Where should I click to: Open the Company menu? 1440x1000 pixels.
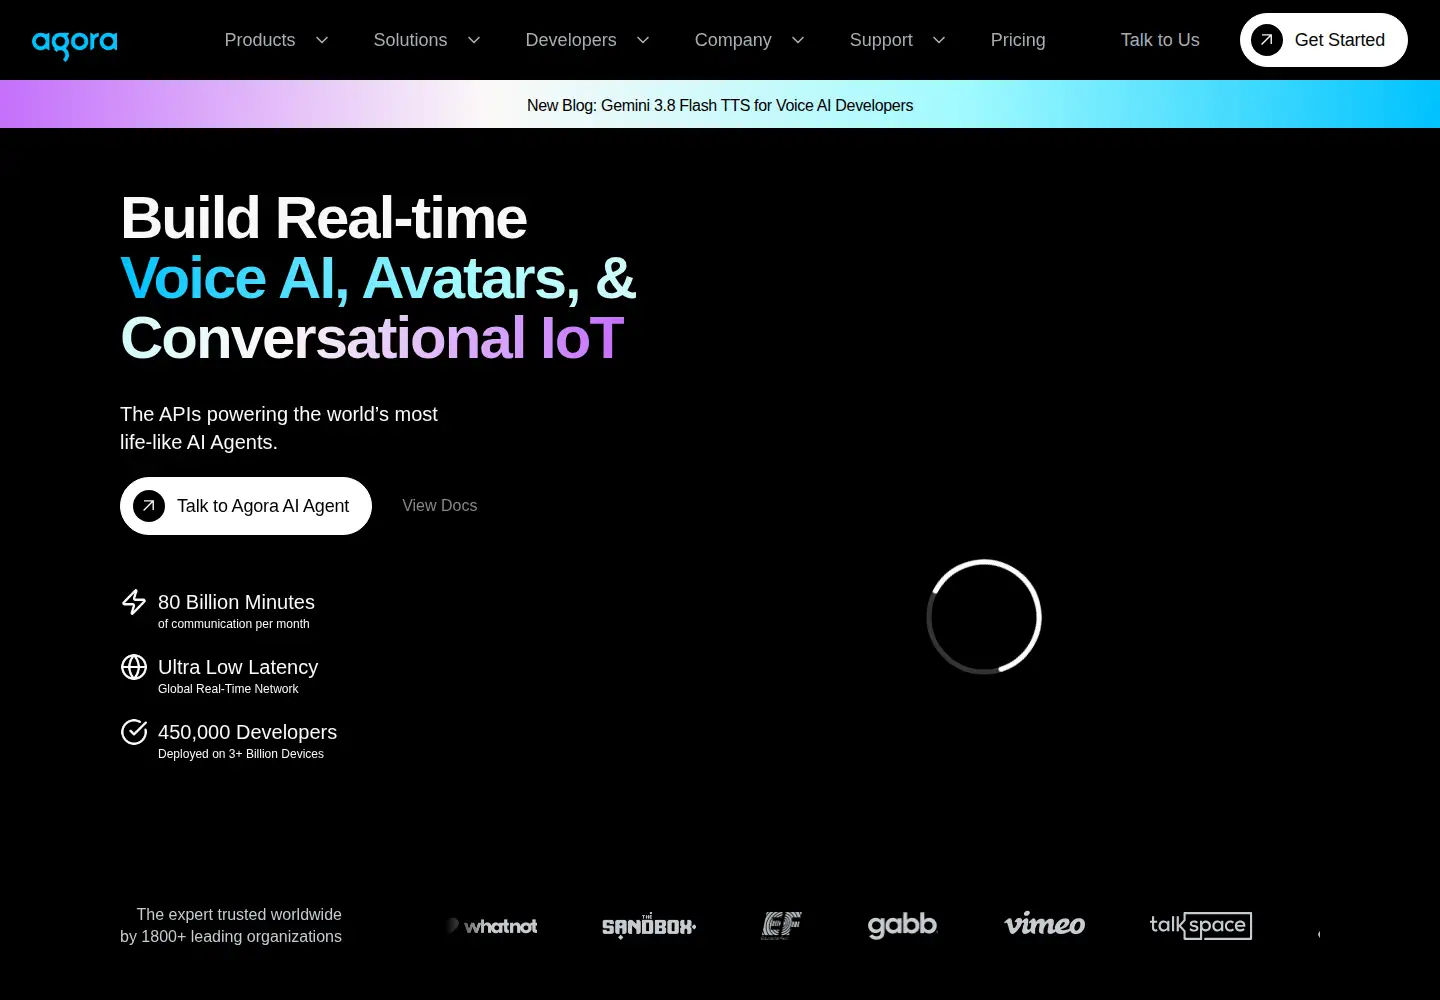click(733, 40)
